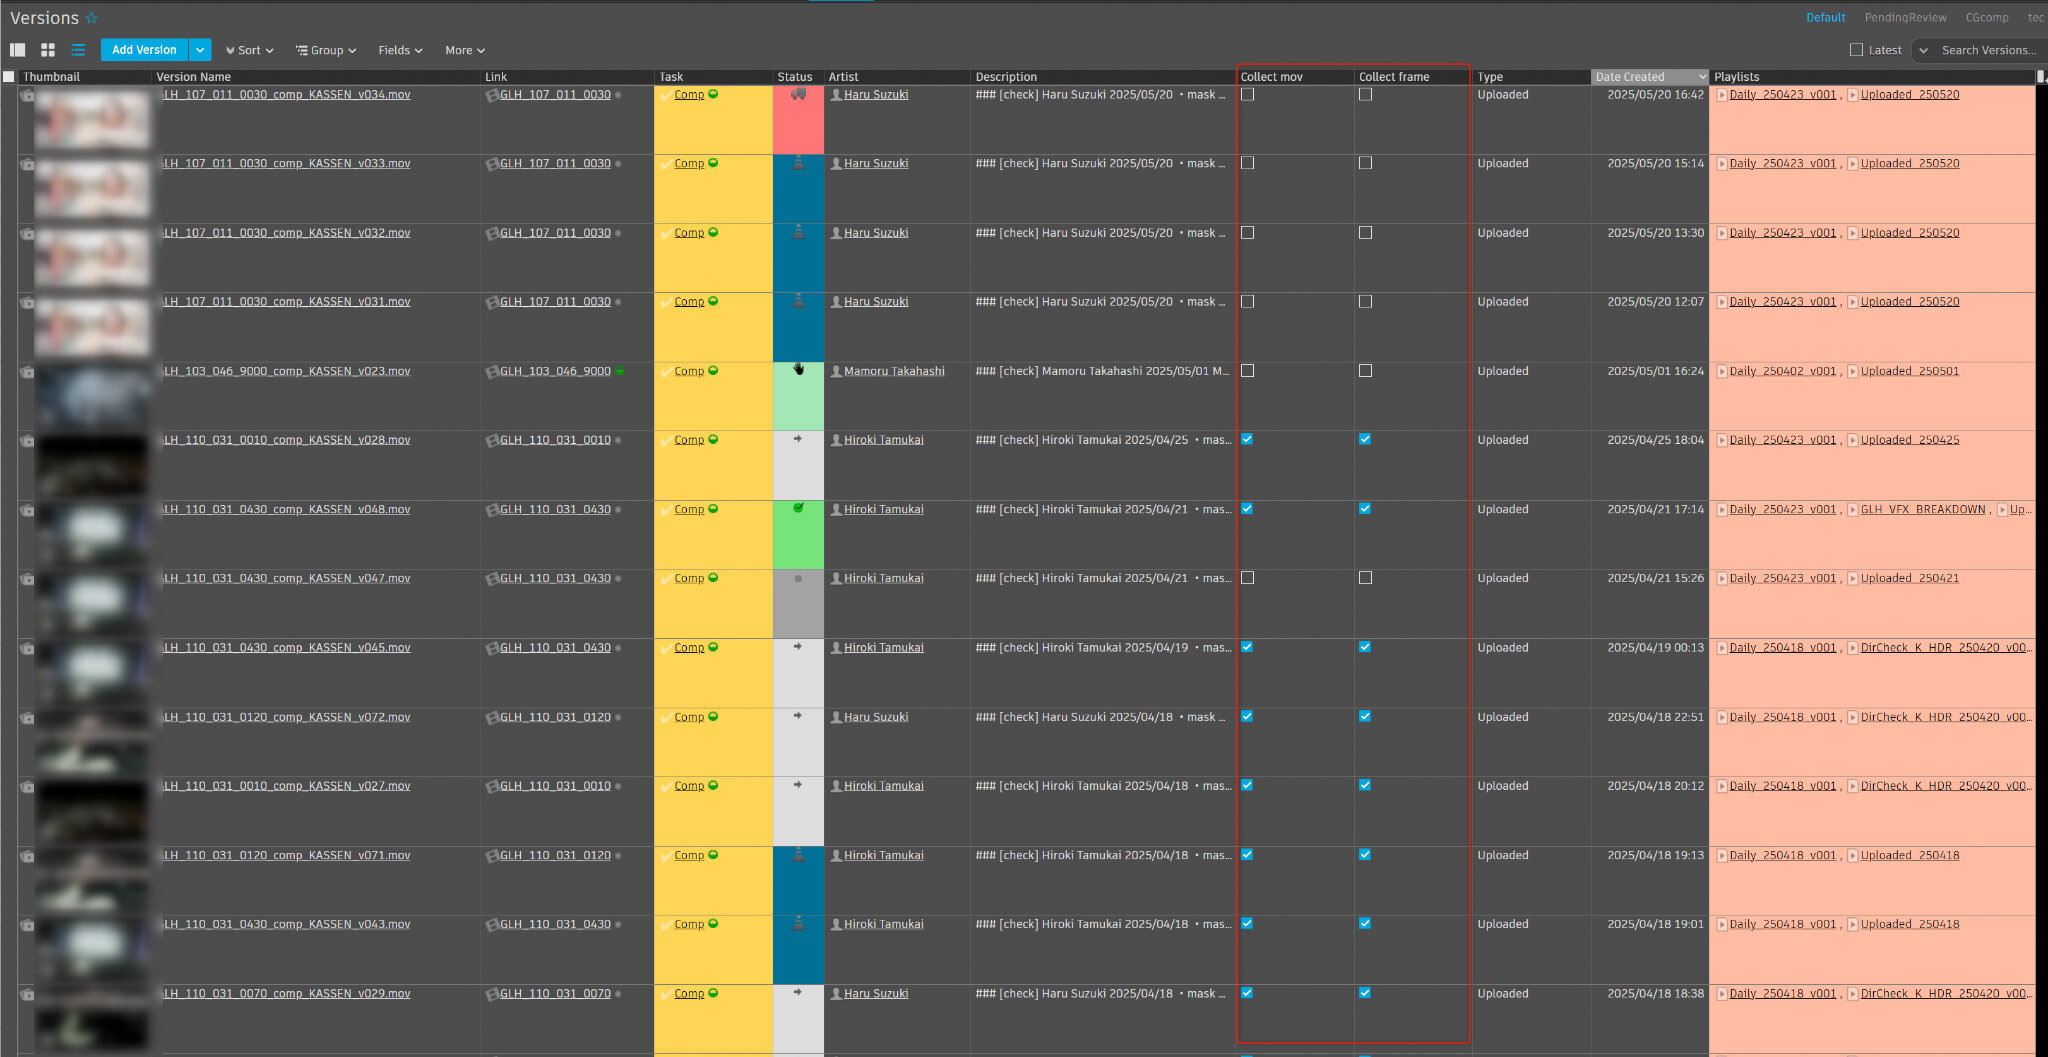Uncheck Collect frame for GLH_110_031_0010 v028
2048x1057 pixels.
click(x=1365, y=440)
